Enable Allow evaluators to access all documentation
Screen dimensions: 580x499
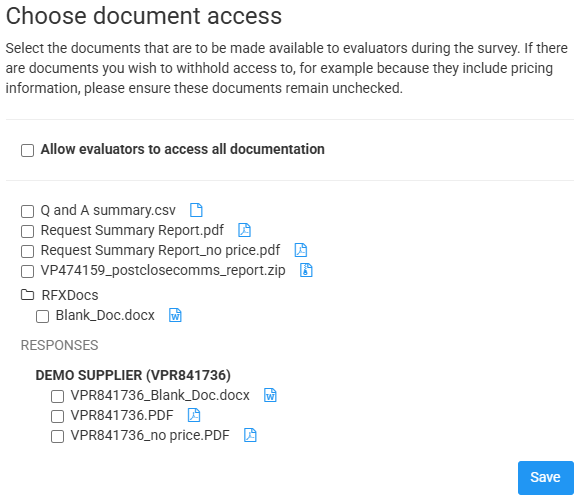(x=27, y=151)
